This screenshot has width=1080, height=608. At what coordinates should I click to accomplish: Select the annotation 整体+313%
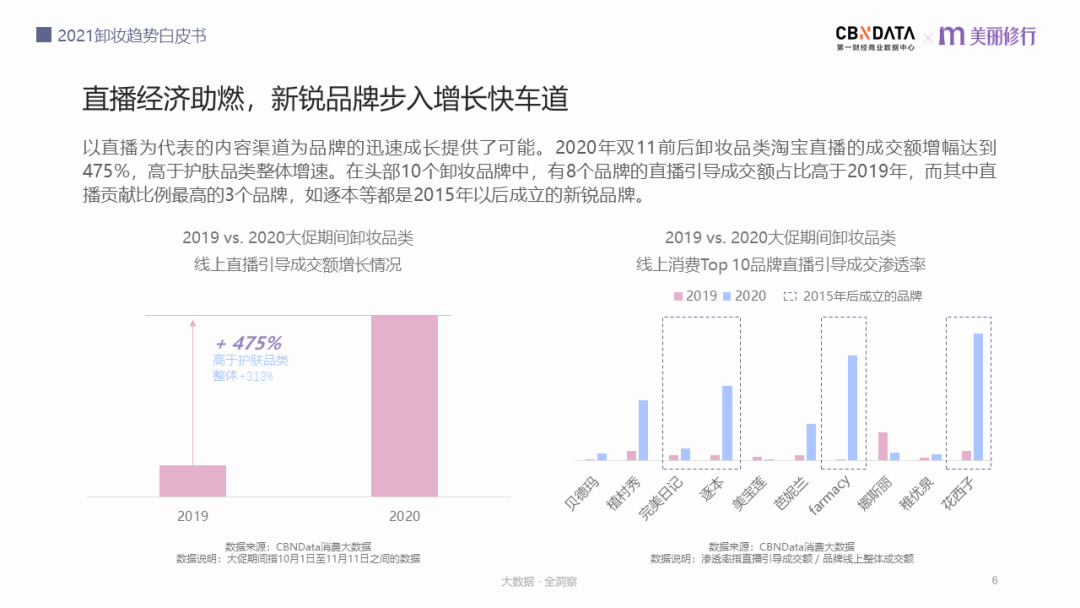tap(242, 376)
